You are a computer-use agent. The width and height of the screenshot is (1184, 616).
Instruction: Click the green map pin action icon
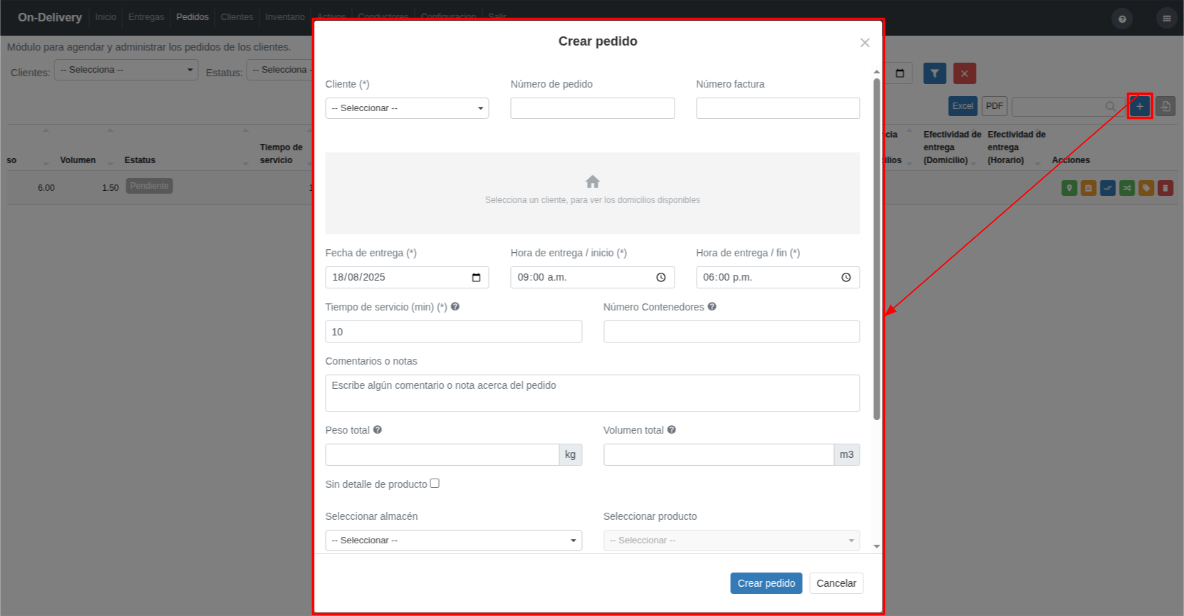[1068, 188]
